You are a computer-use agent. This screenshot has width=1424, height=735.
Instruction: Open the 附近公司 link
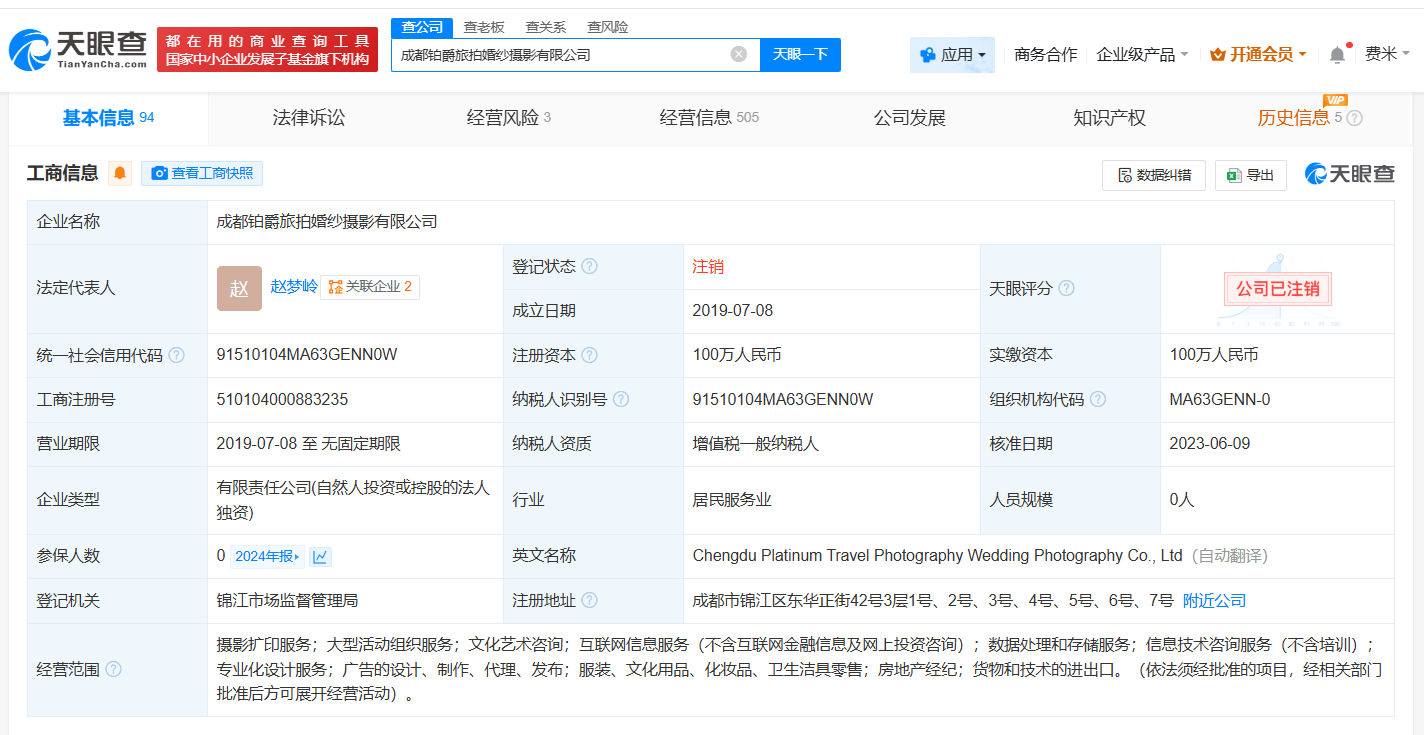tap(1214, 601)
